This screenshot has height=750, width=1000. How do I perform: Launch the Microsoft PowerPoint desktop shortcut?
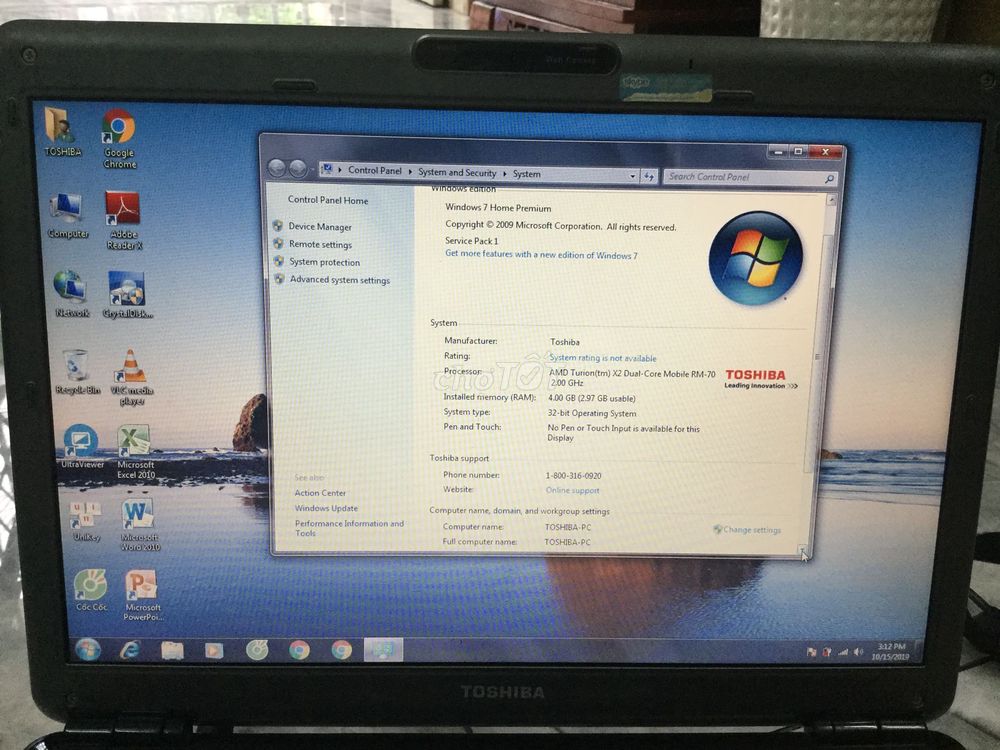(142, 596)
